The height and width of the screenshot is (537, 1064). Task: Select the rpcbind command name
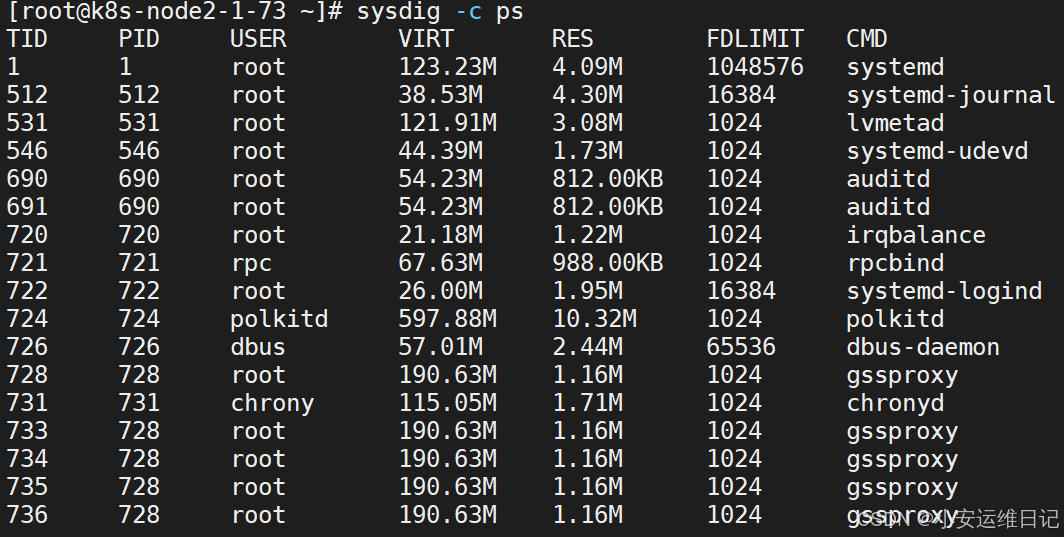pos(895,263)
